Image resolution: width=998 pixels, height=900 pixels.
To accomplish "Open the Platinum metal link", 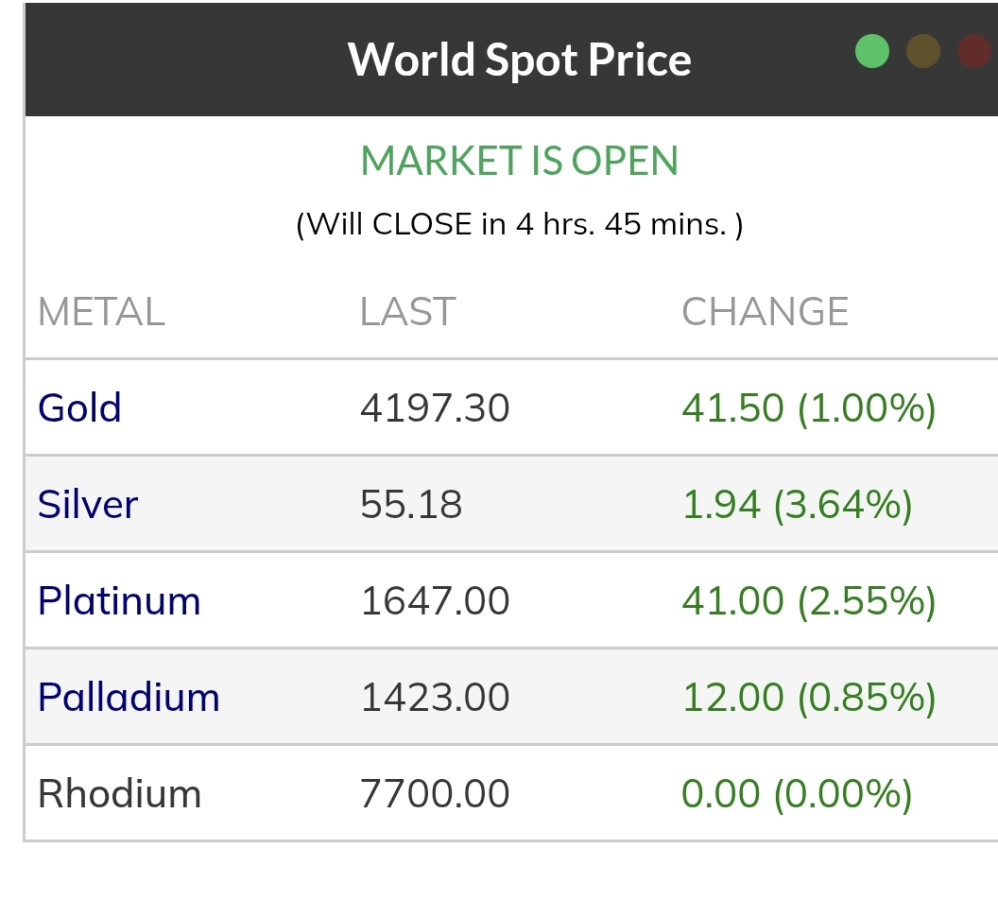I will click(x=119, y=601).
